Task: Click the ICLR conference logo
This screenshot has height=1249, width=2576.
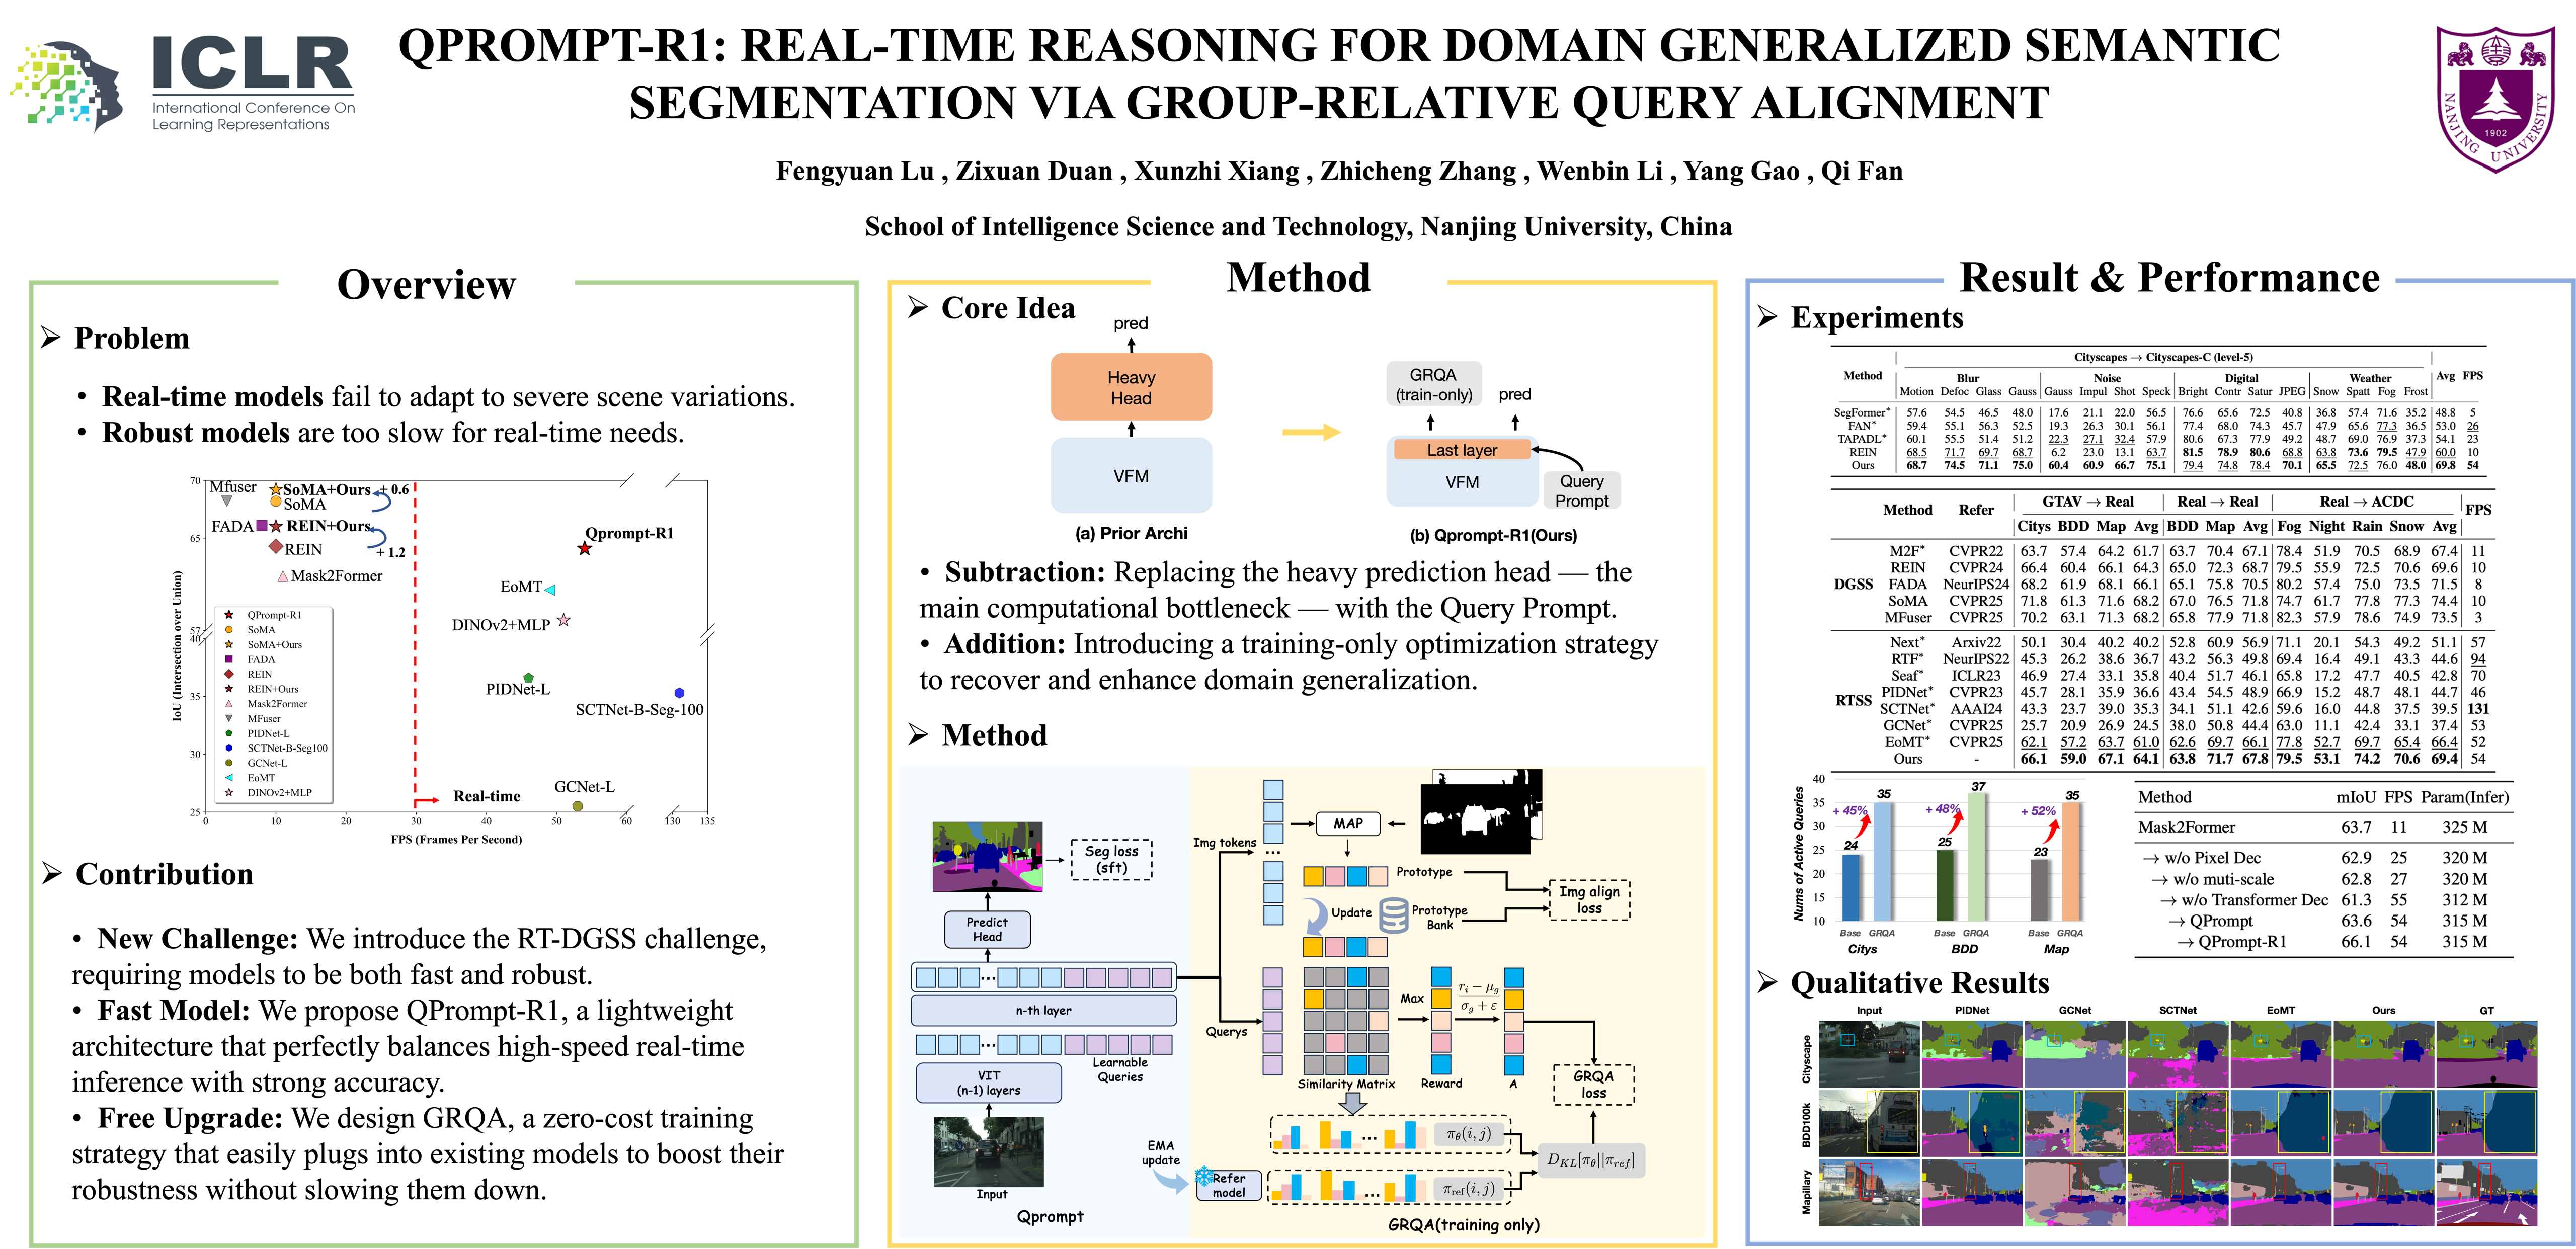Action: point(183,85)
